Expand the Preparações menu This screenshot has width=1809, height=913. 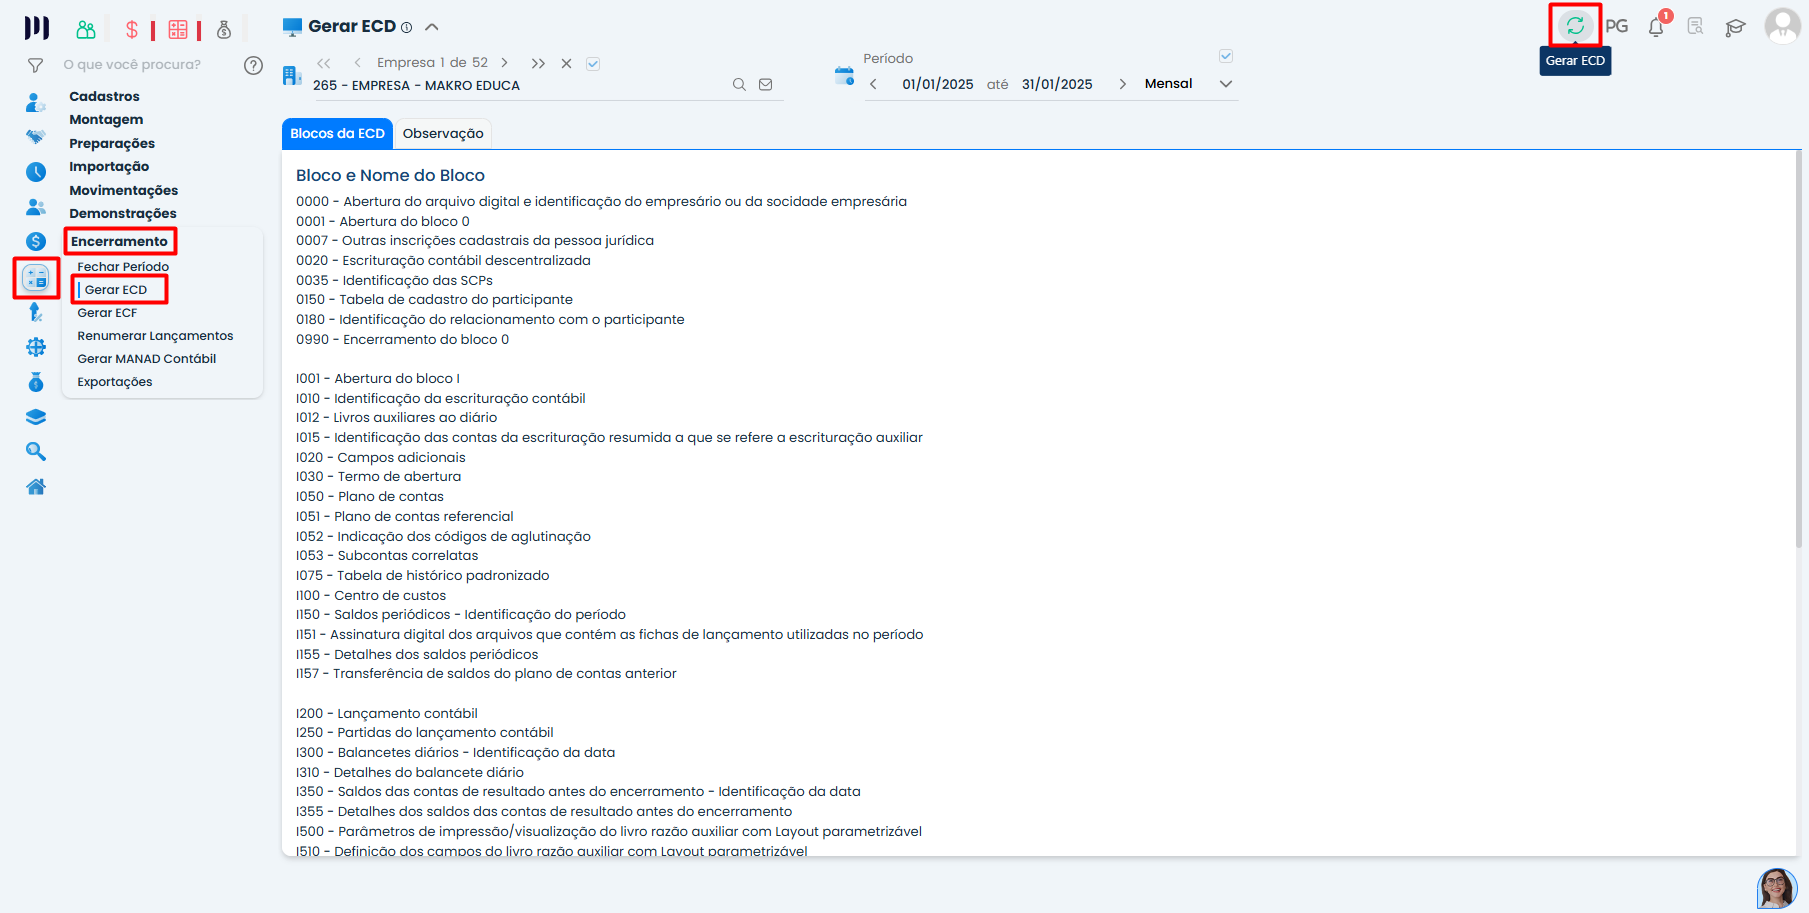pyautogui.click(x=112, y=143)
